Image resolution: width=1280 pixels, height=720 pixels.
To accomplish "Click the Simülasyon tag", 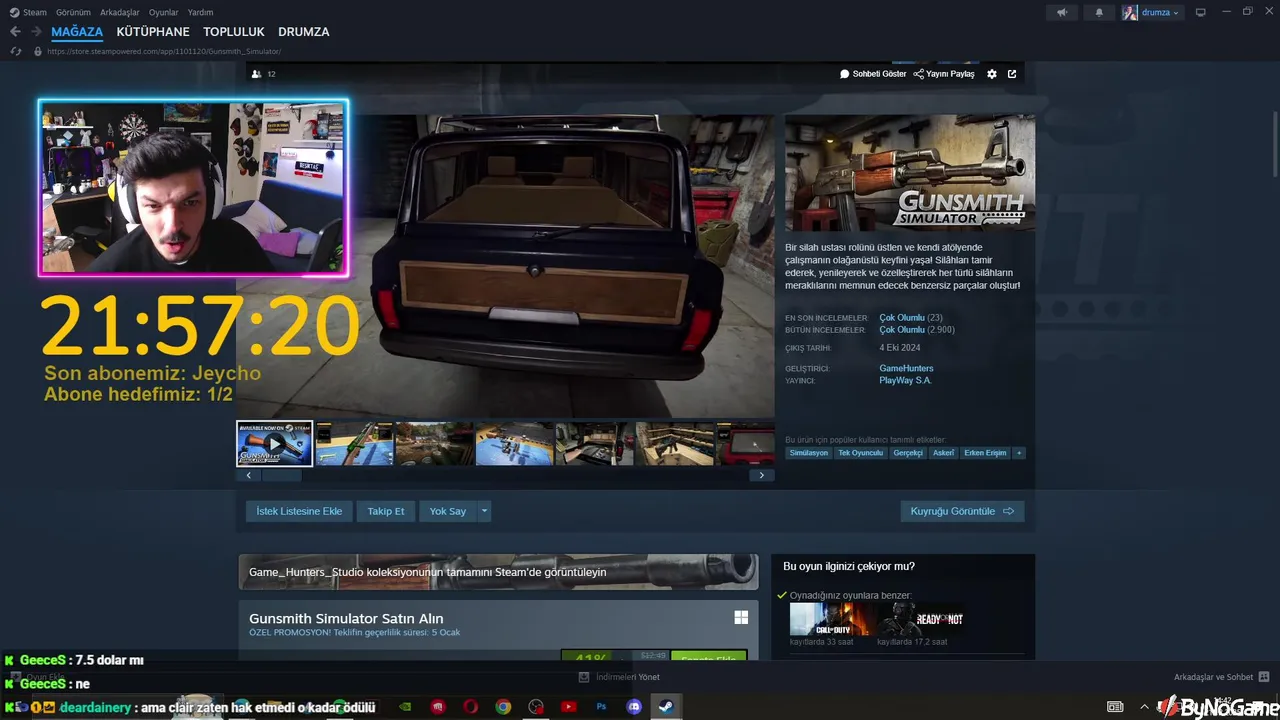I will tap(809, 453).
